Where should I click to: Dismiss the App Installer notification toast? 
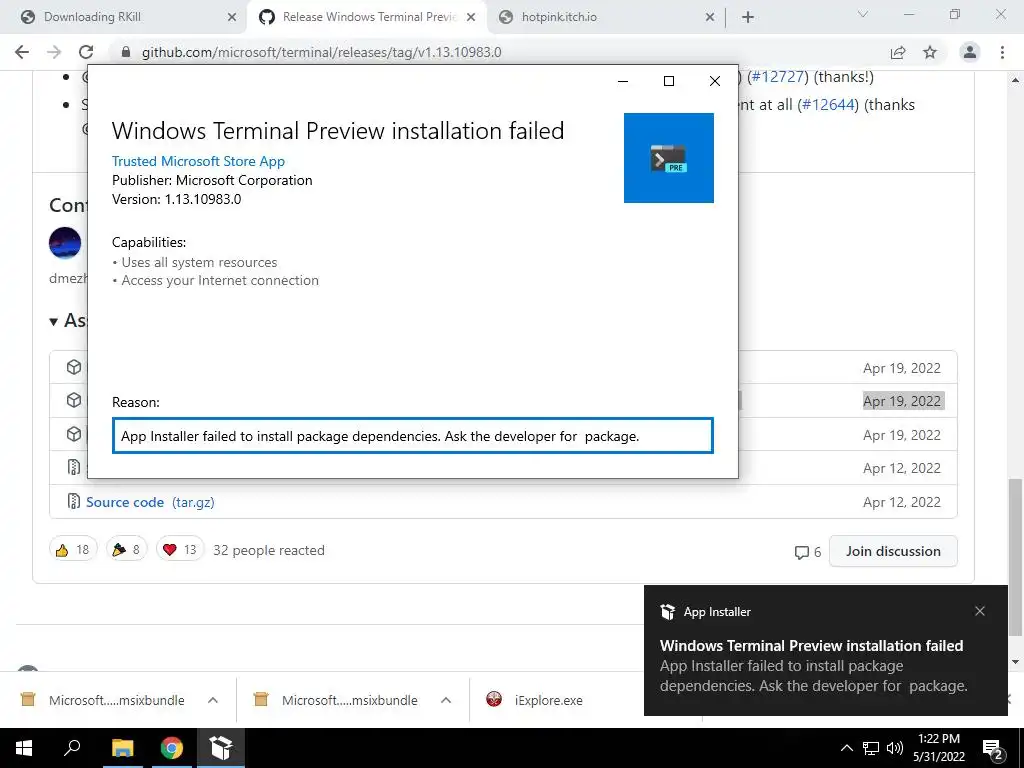pos(980,611)
